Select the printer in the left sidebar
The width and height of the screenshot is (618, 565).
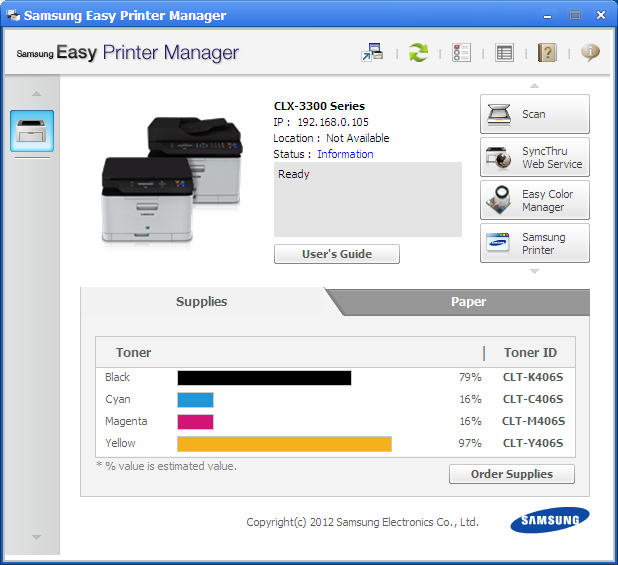click(32, 131)
